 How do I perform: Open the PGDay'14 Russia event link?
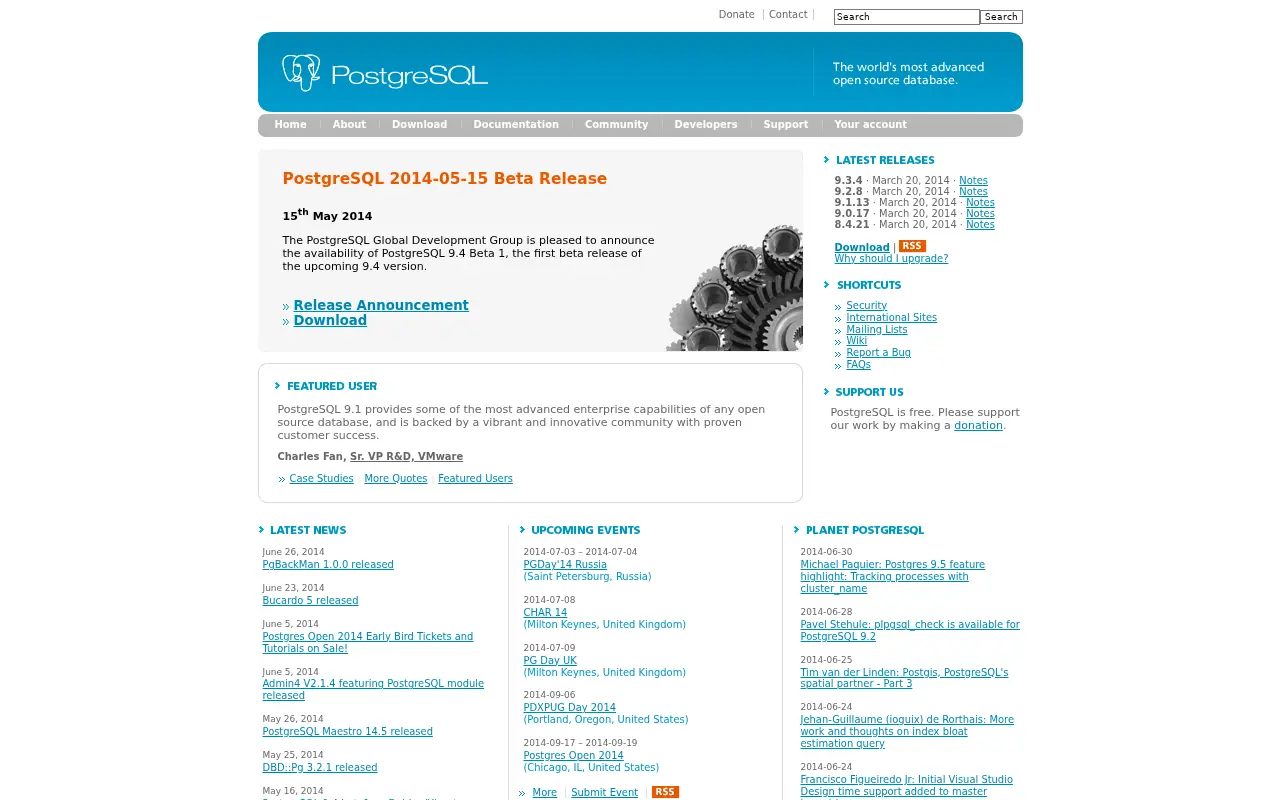(x=565, y=565)
